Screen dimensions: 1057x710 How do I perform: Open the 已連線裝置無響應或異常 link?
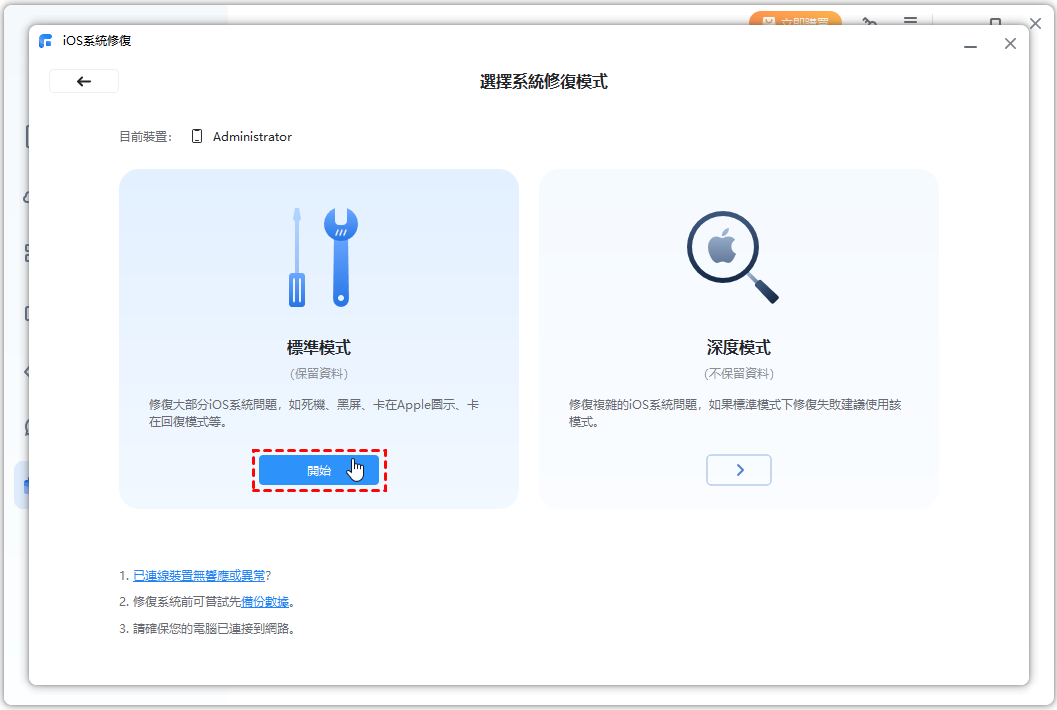pyautogui.click(x=199, y=576)
